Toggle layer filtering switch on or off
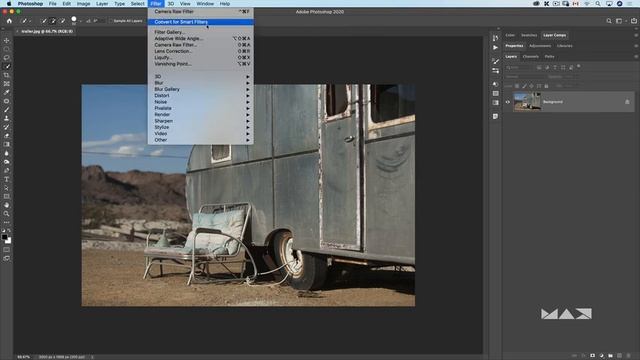This screenshot has width=640, height=360. pyautogui.click(x=578, y=67)
